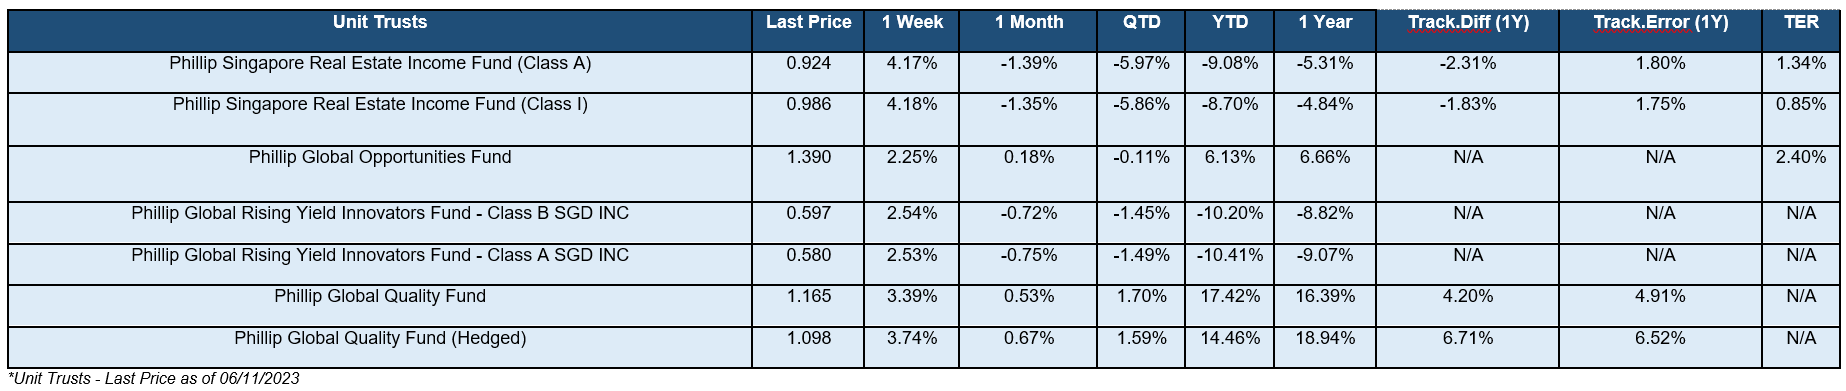Click the Track.Error (1Y) header

coord(1660,31)
